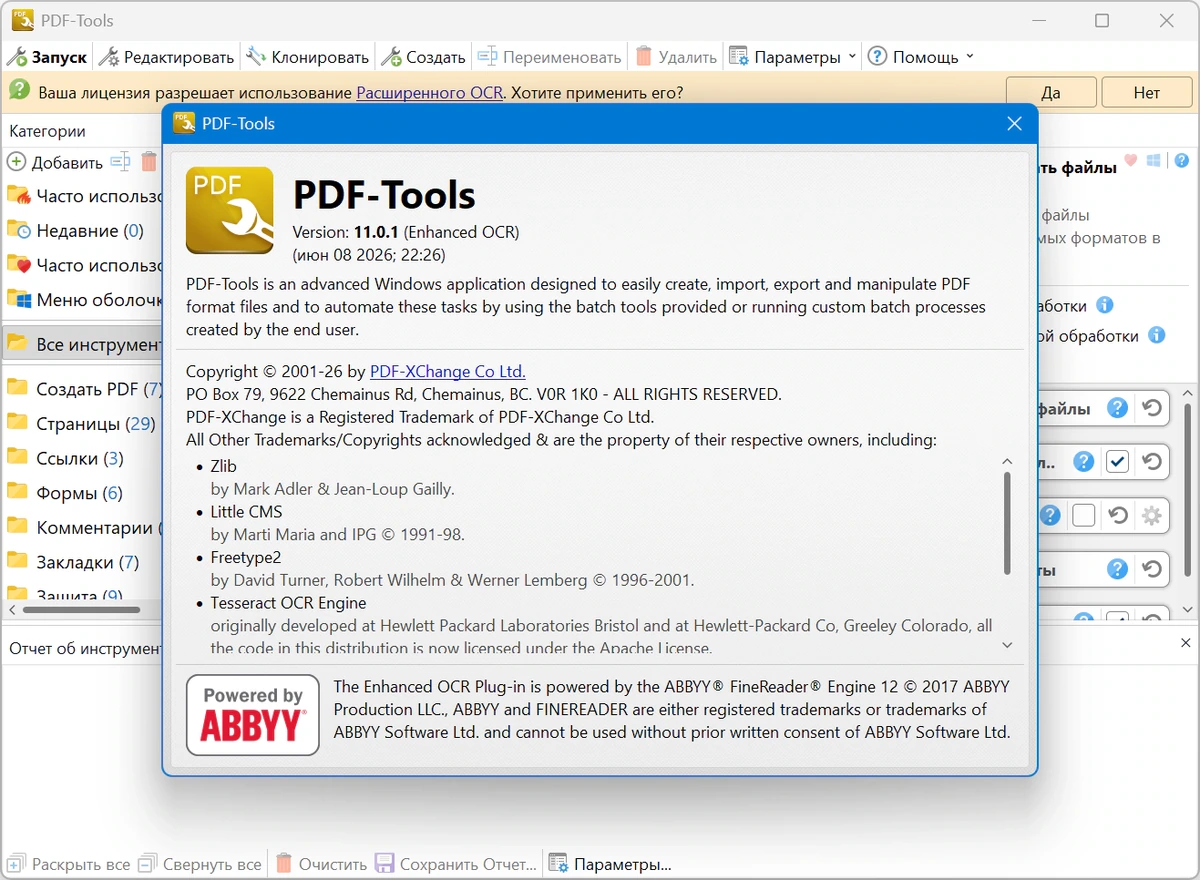Reset the step row with the checked checkbox
Image resolution: width=1200 pixels, height=880 pixels.
click(1152, 462)
